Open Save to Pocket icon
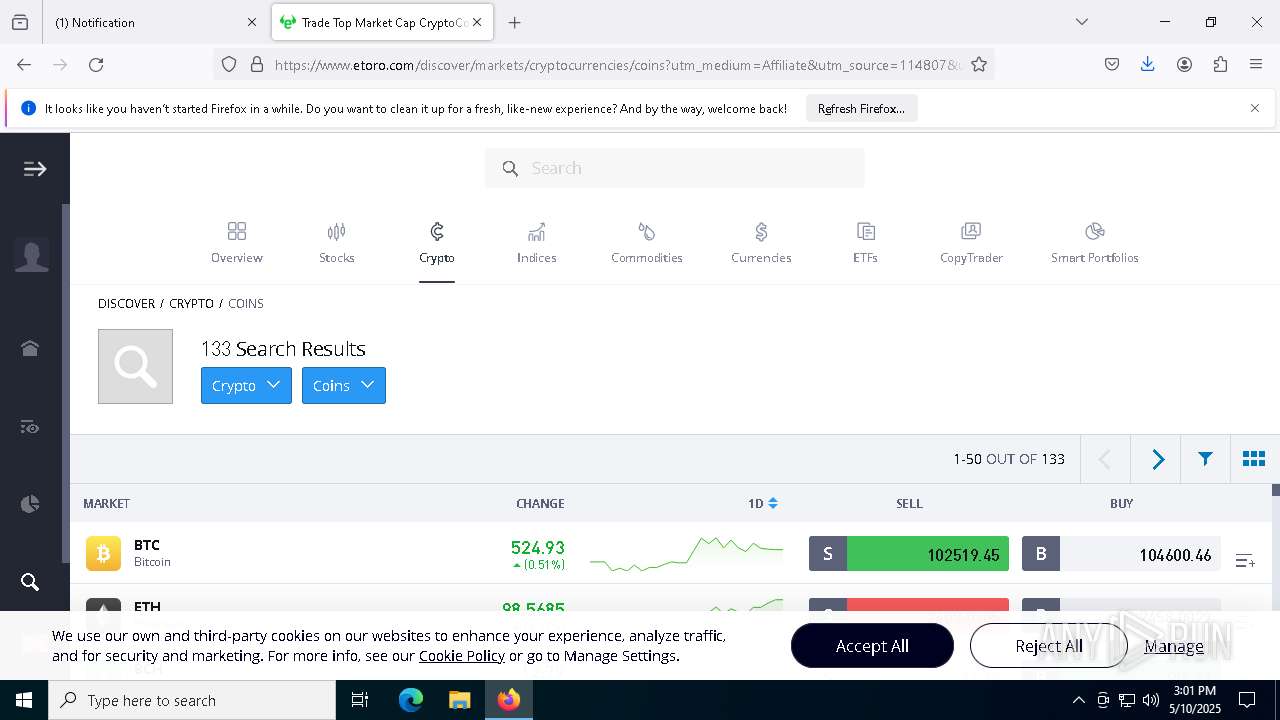The width and height of the screenshot is (1280, 720). coord(1112,64)
